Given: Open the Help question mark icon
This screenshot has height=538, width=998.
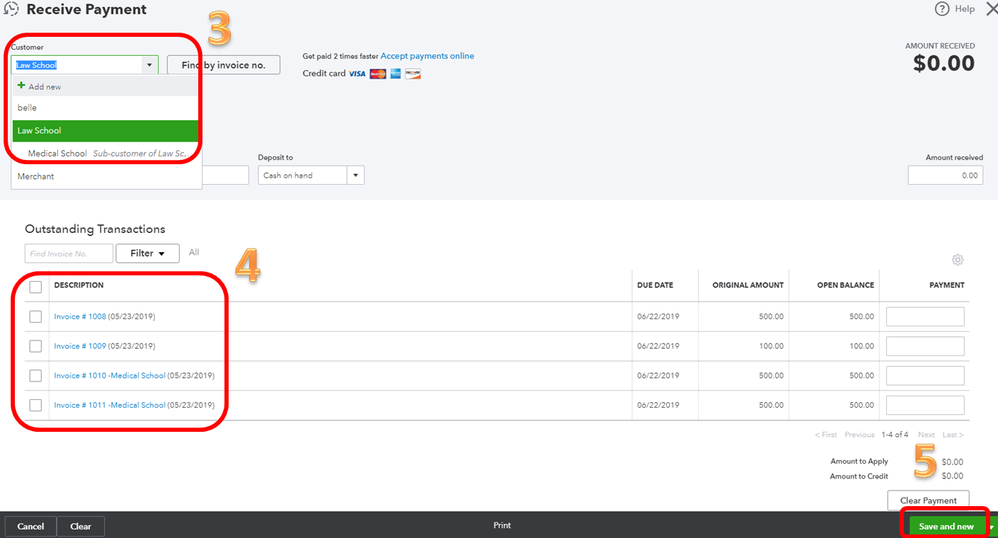Looking at the screenshot, I should point(941,9).
